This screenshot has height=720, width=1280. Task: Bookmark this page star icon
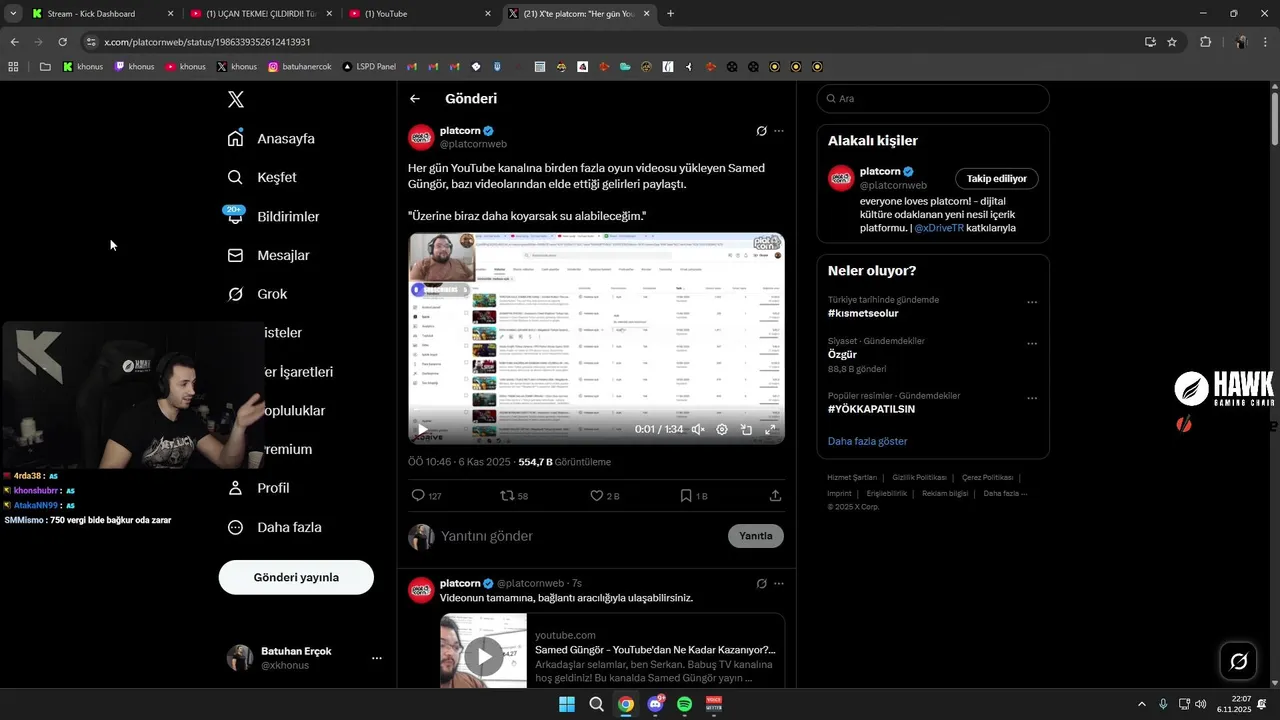(1172, 42)
